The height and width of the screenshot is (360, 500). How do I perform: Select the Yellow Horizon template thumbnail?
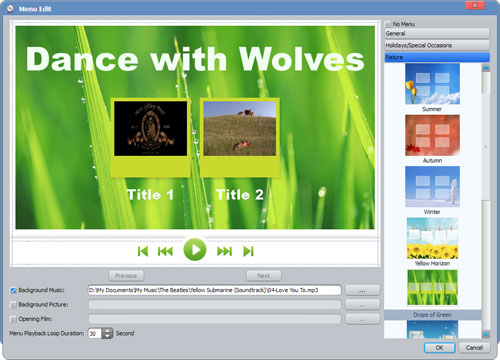pyautogui.click(x=432, y=238)
